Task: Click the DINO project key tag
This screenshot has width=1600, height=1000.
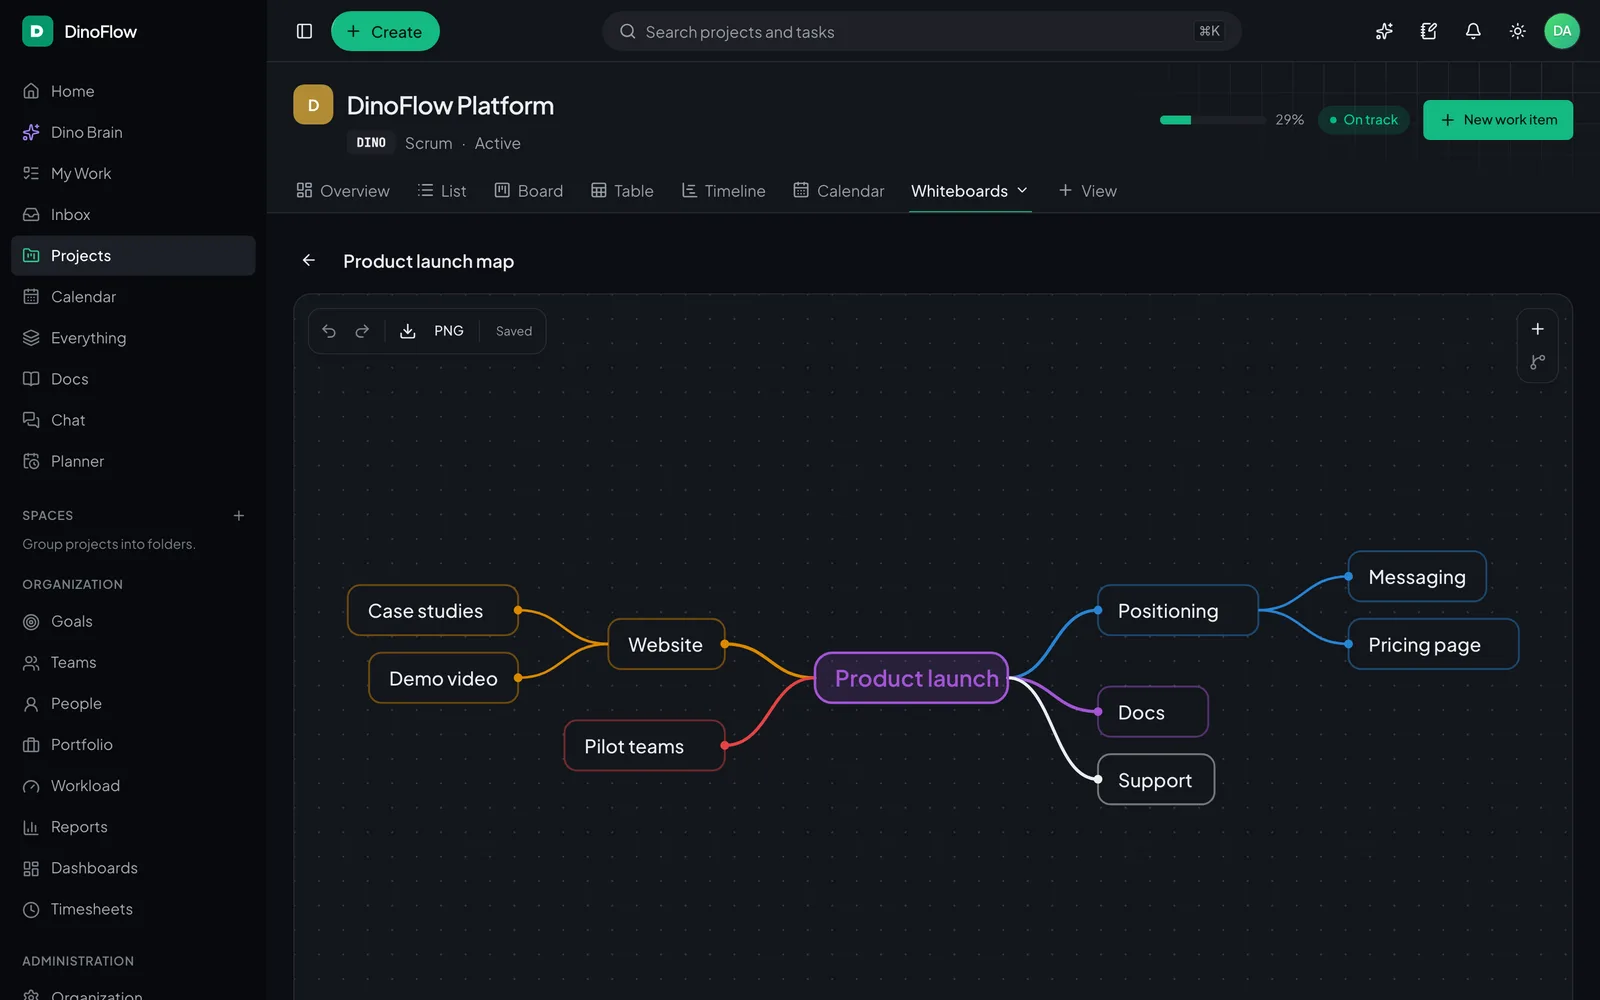Action: (x=371, y=143)
